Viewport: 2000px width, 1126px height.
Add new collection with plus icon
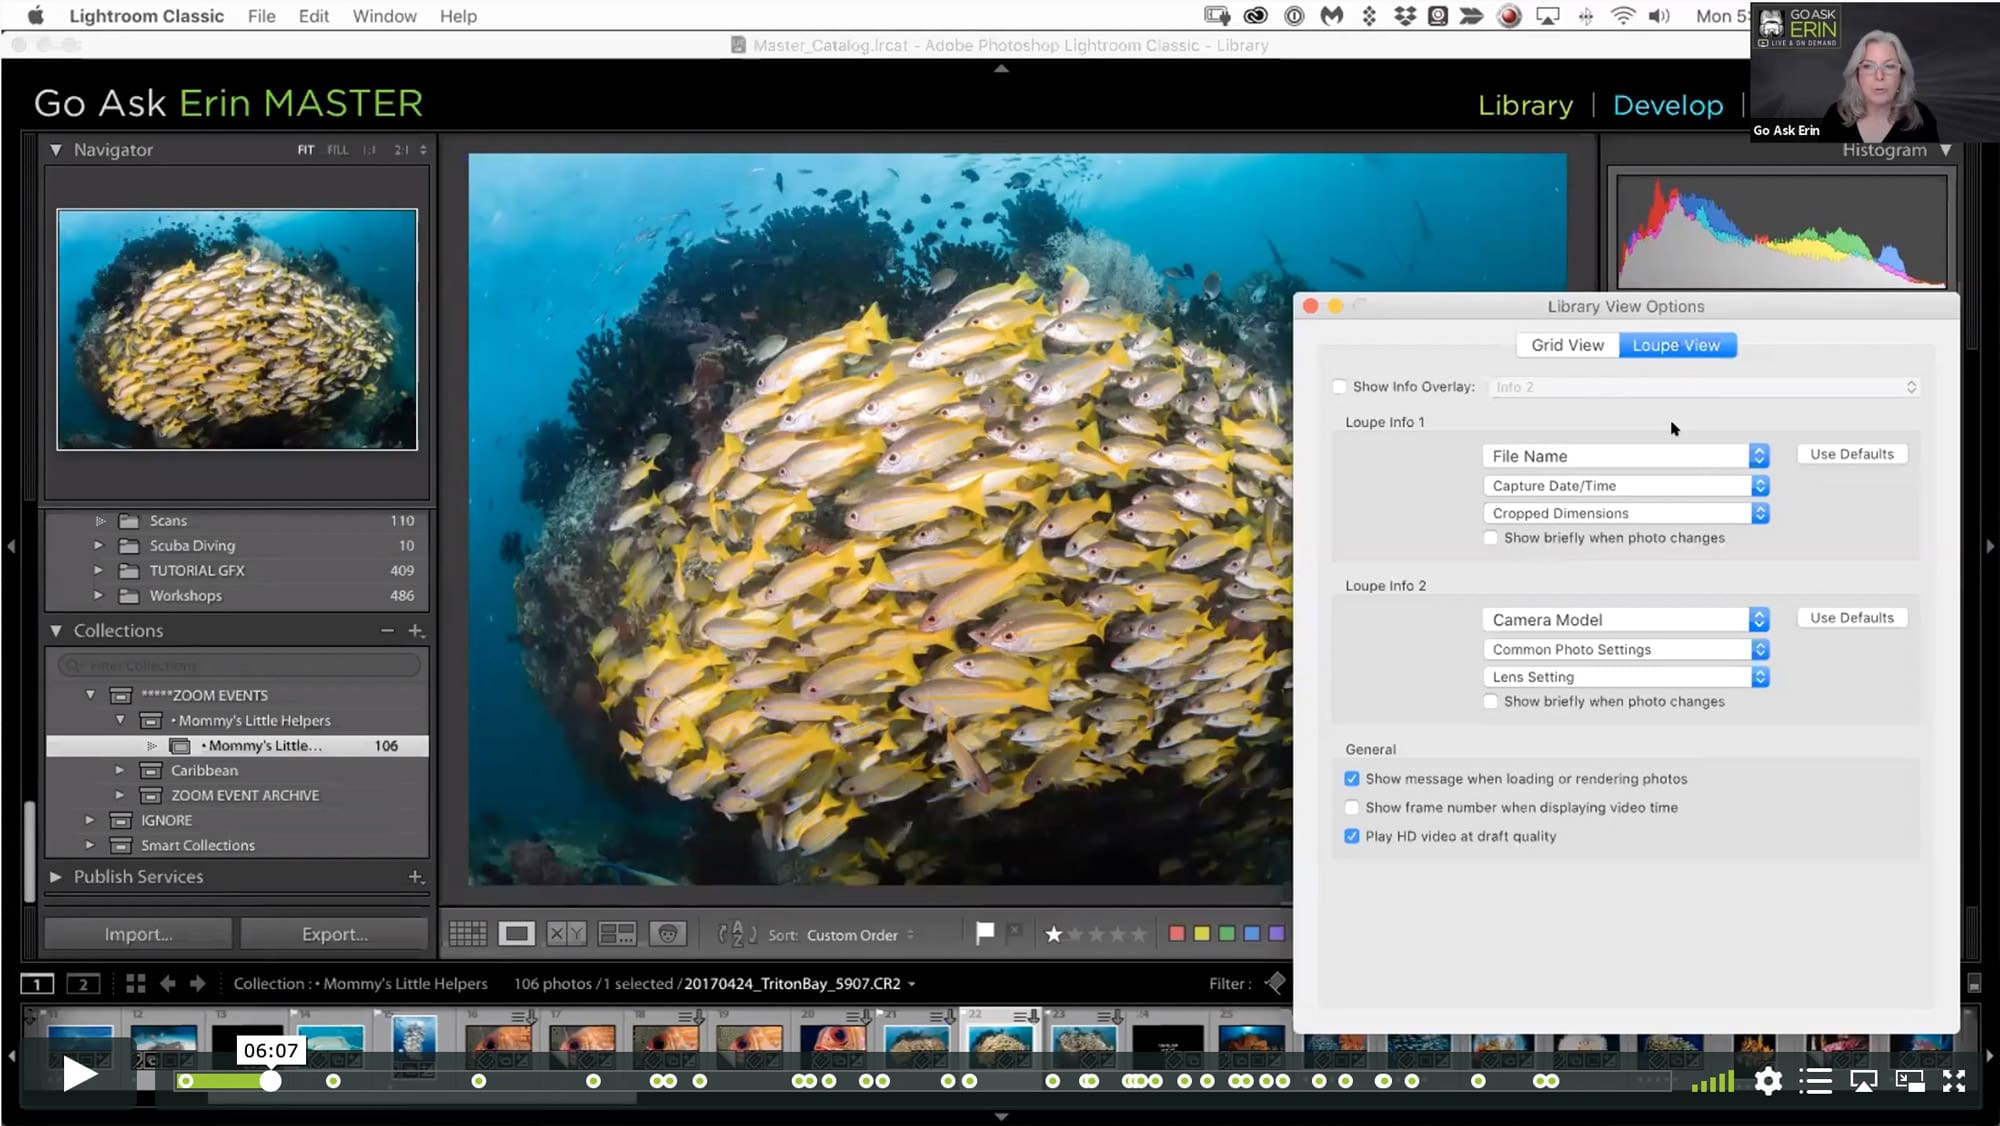pos(416,631)
